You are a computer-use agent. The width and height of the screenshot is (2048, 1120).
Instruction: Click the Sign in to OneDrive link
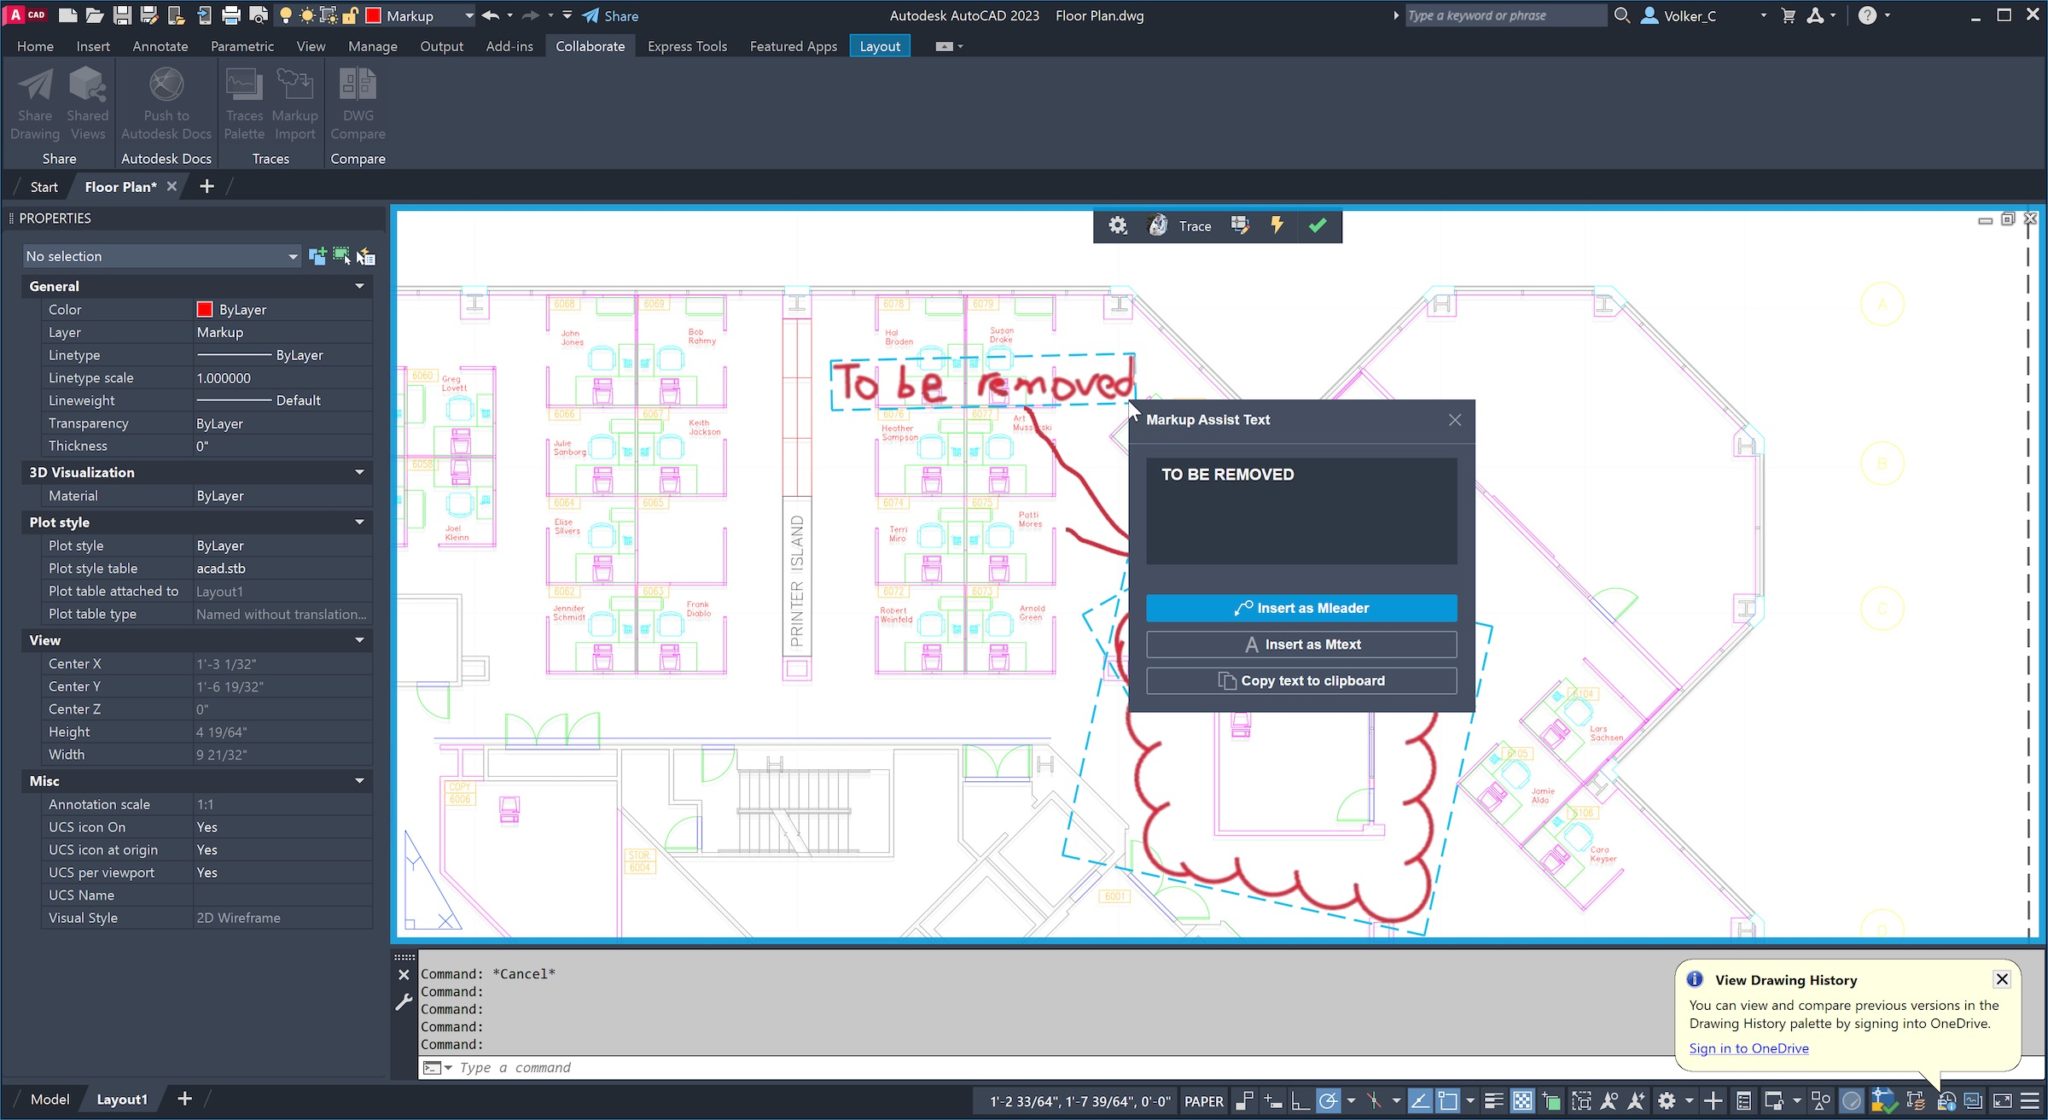coord(1748,1048)
